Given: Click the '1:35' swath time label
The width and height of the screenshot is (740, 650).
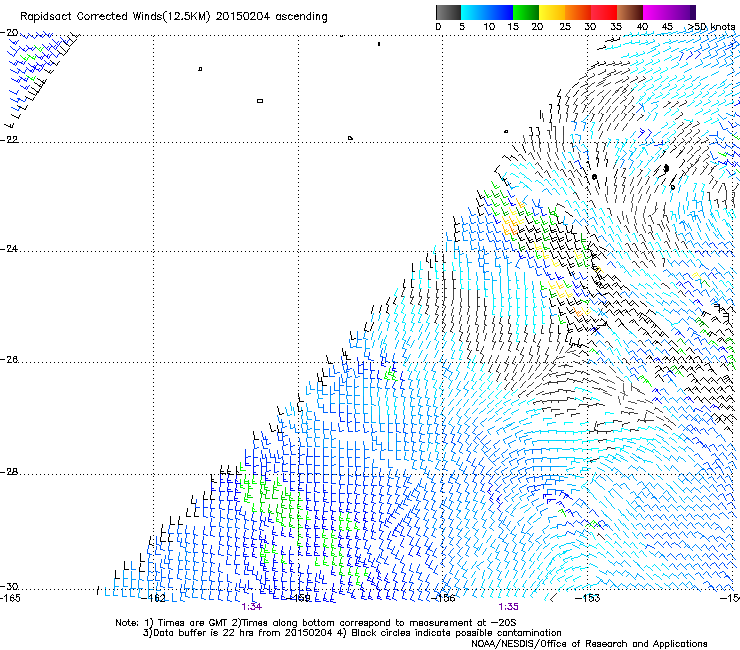Looking at the screenshot, I should pos(508,607).
